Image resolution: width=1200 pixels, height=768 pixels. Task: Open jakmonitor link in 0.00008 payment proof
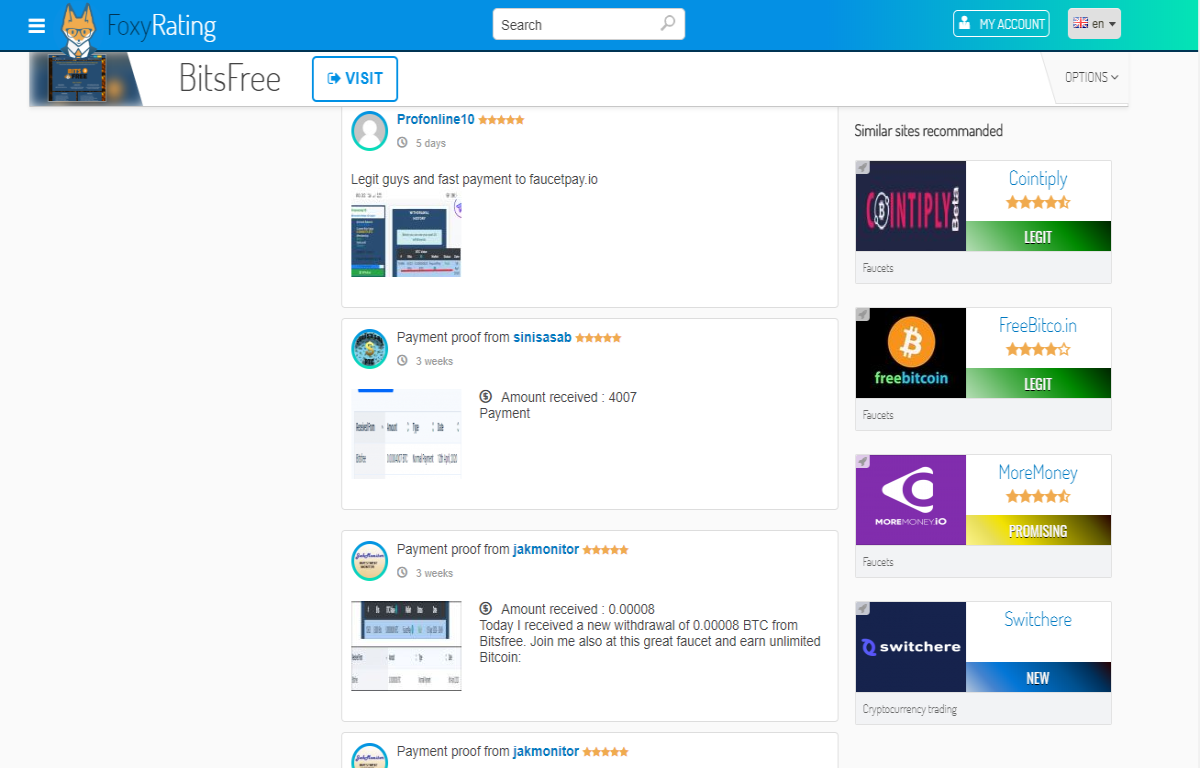[x=546, y=549]
